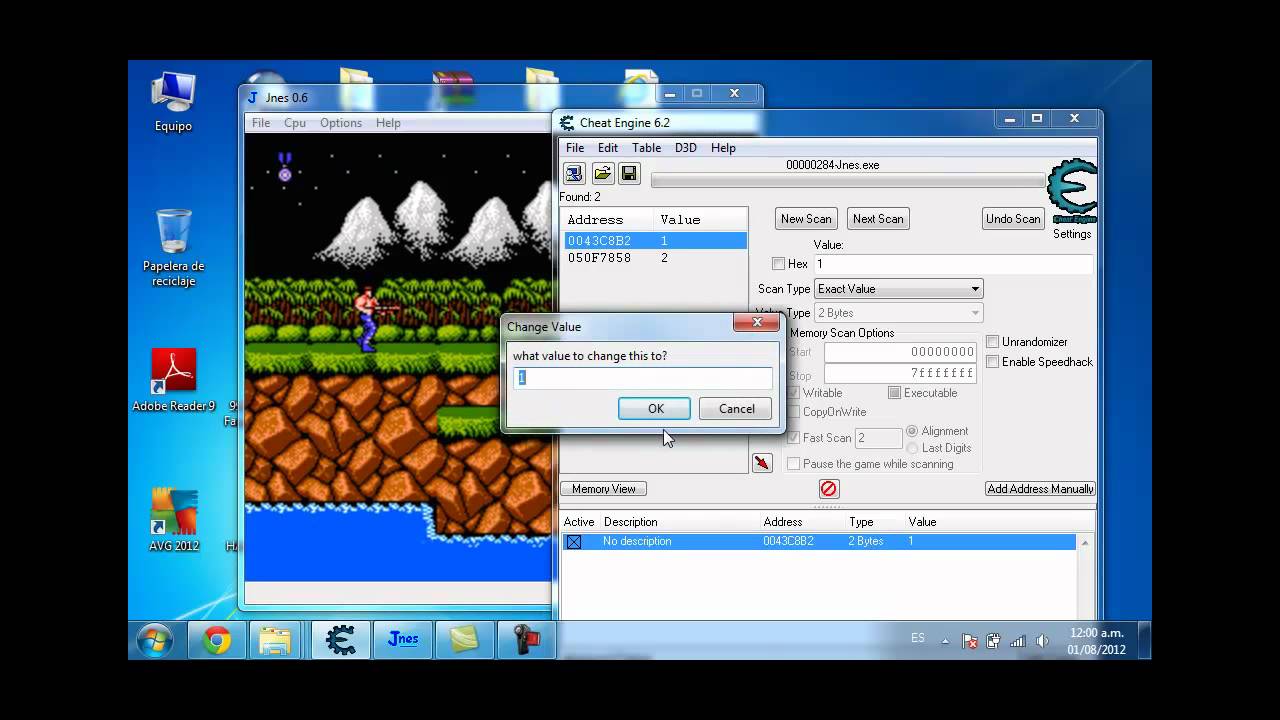Select found address 050F7858 row
This screenshot has width=1280, height=720.
coord(655,258)
